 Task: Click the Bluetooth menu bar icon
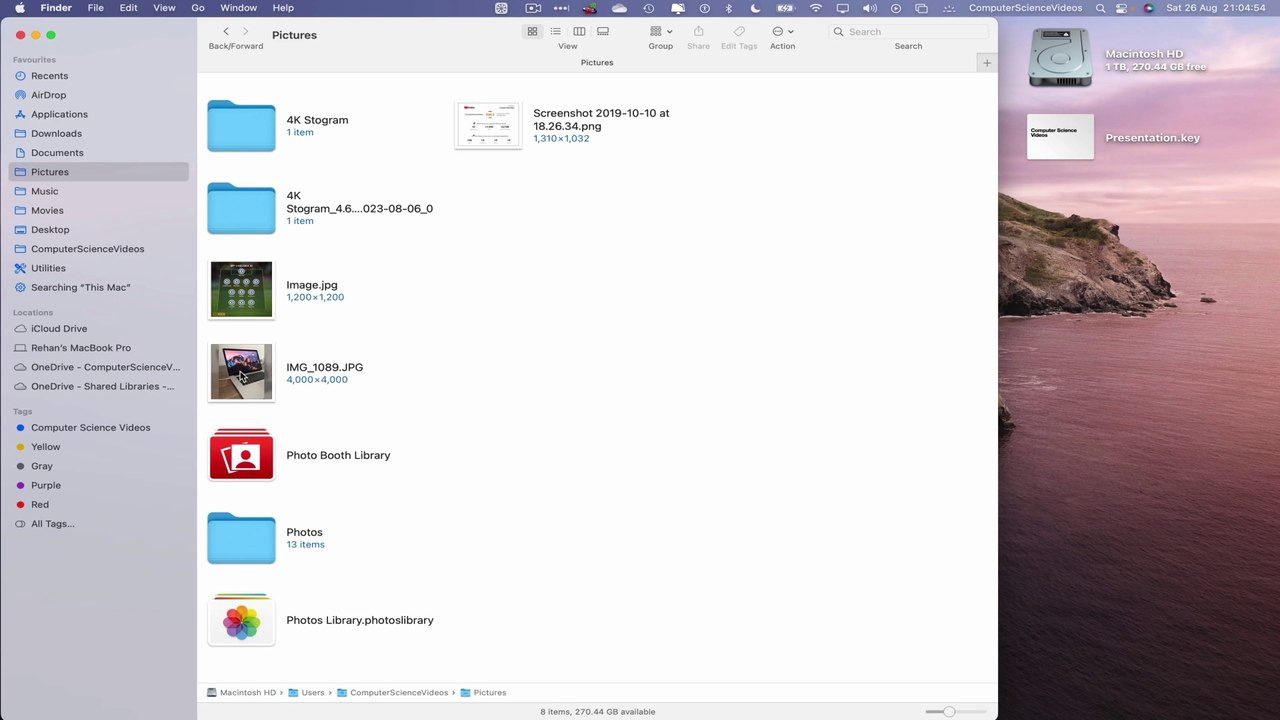728,8
